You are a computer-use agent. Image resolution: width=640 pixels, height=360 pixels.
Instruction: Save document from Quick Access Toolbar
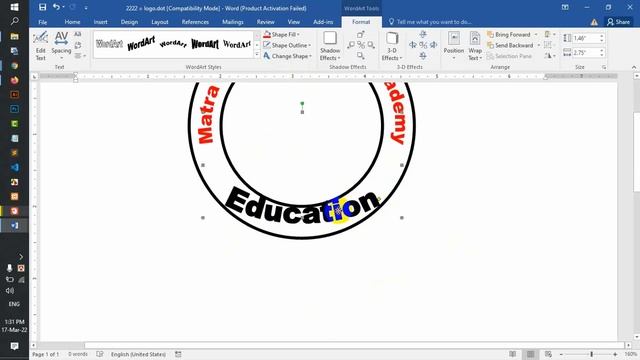42,7
